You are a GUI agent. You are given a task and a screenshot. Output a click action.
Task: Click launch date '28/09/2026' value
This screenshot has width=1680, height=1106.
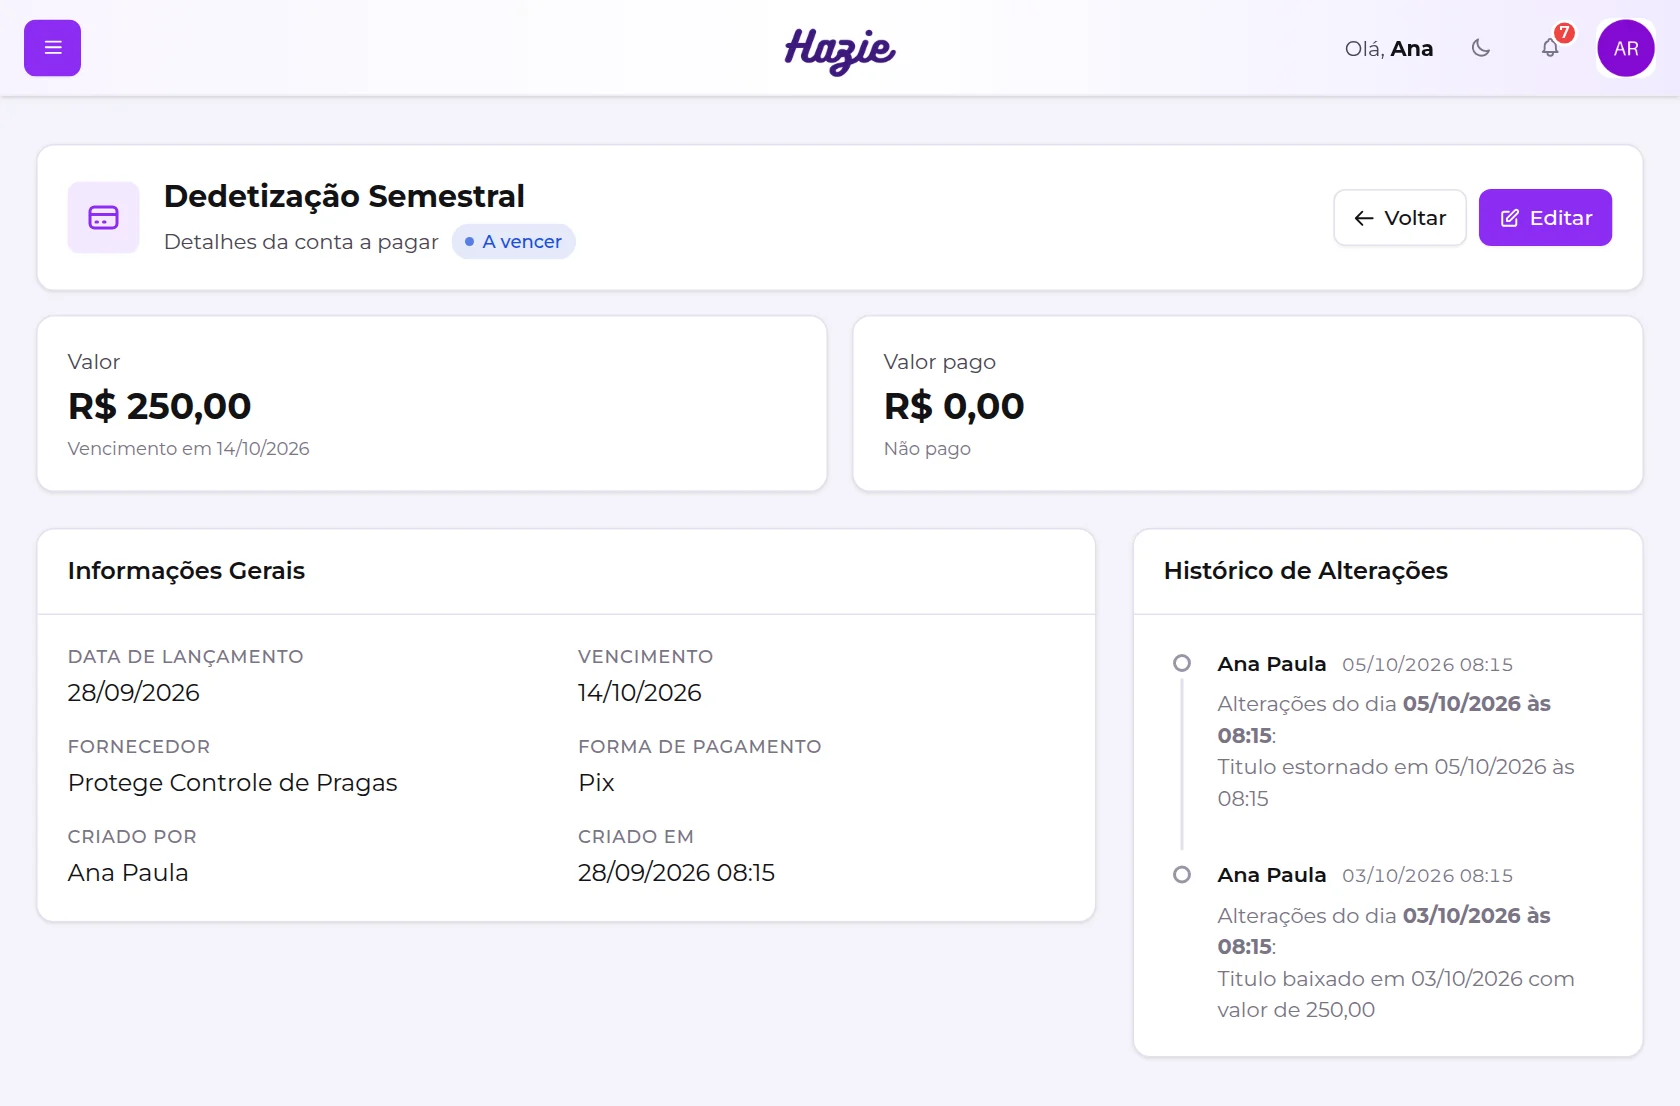[x=134, y=692]
